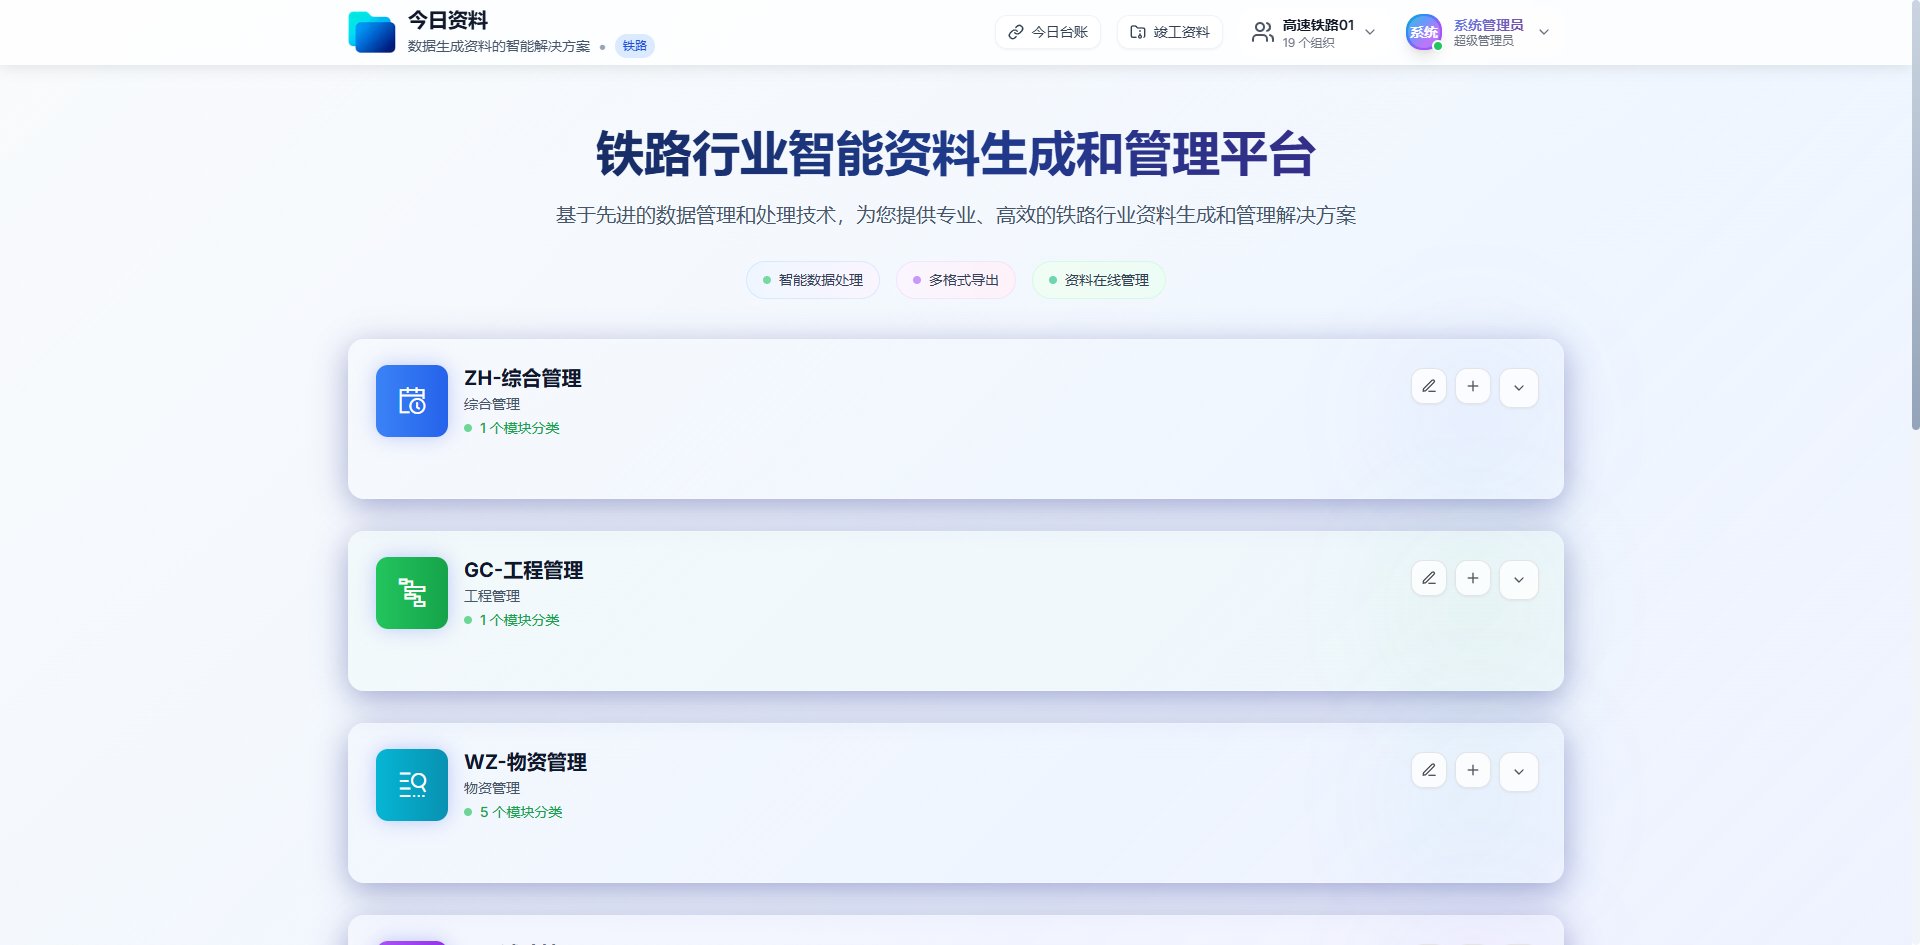Expand the WZ-物资管理 card
The width and height of the screenshot is (1920, 945).
[x=1519, y=772]
